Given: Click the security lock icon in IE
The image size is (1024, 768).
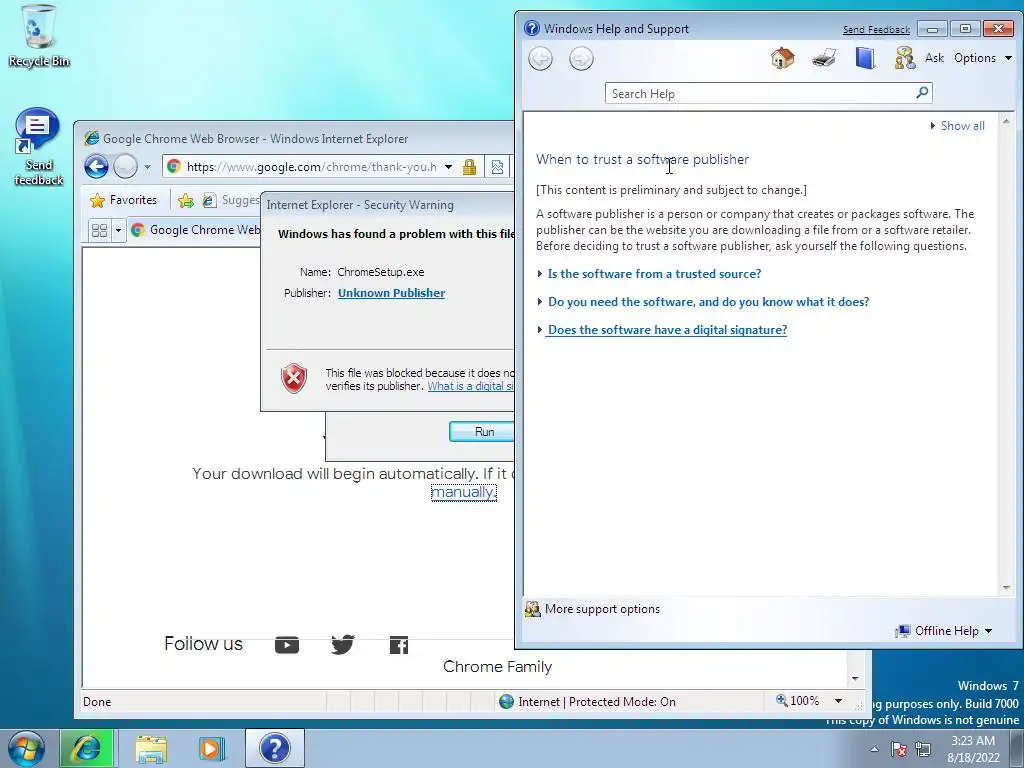Looking at the screenshot, I should (x=469, y=167).
